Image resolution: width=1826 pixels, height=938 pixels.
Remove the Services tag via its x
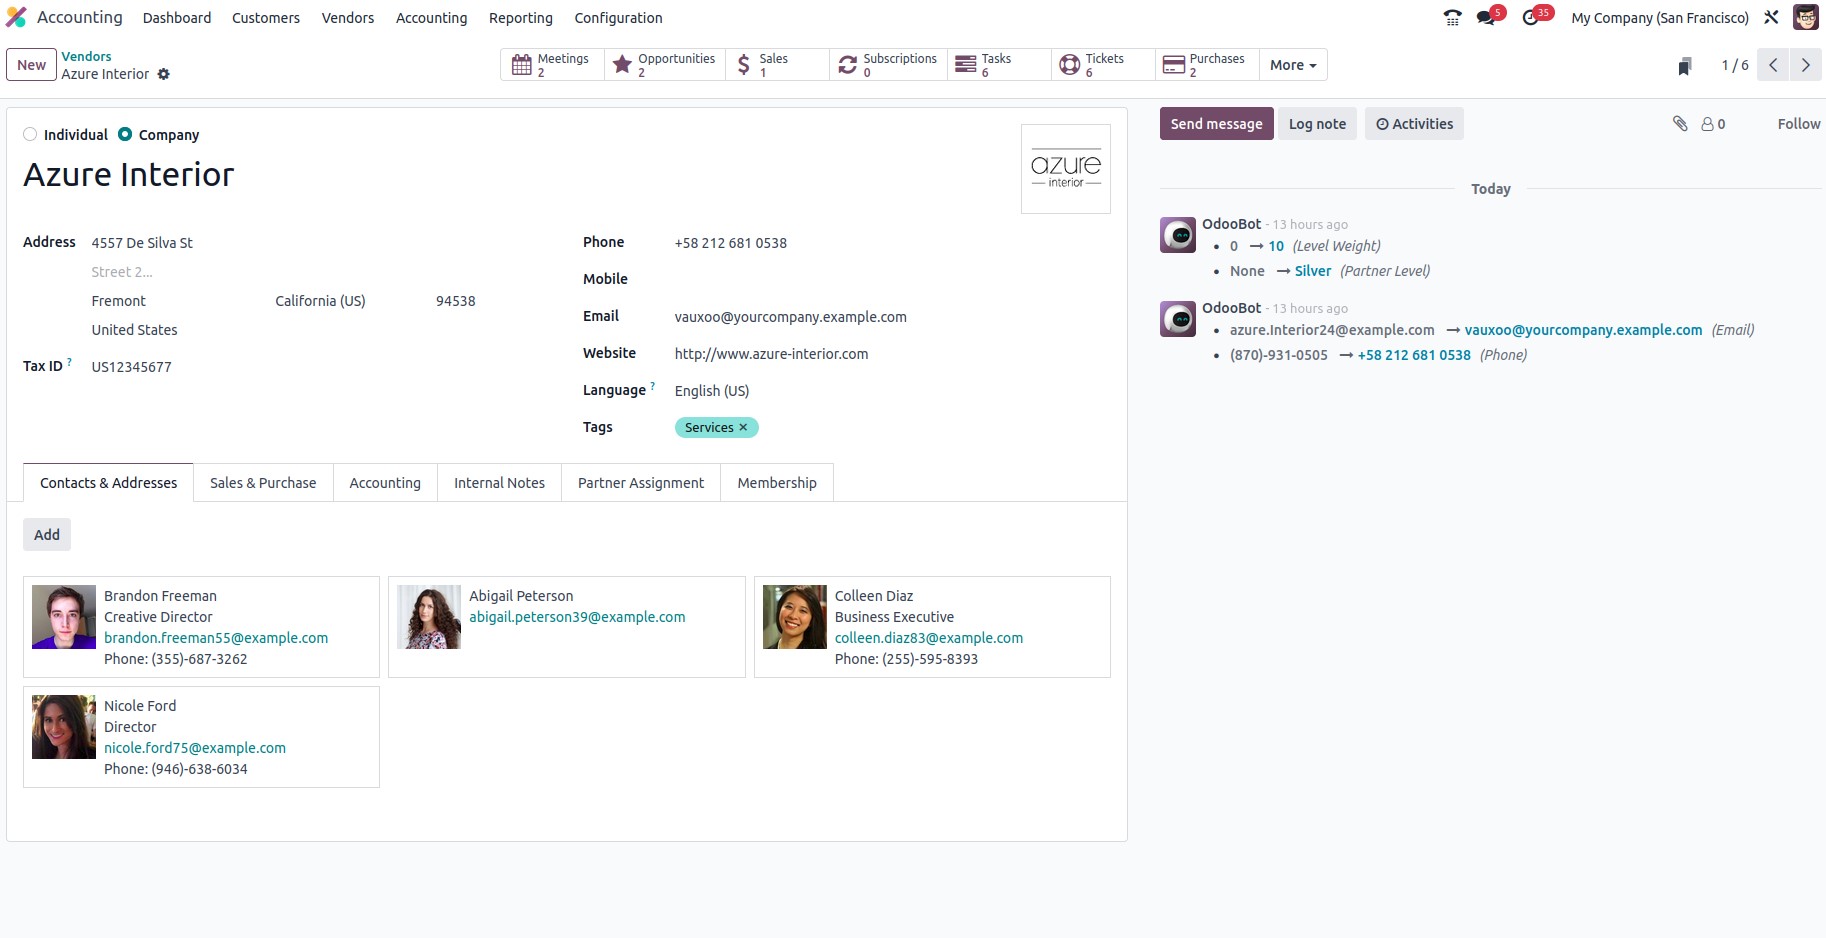743,428
